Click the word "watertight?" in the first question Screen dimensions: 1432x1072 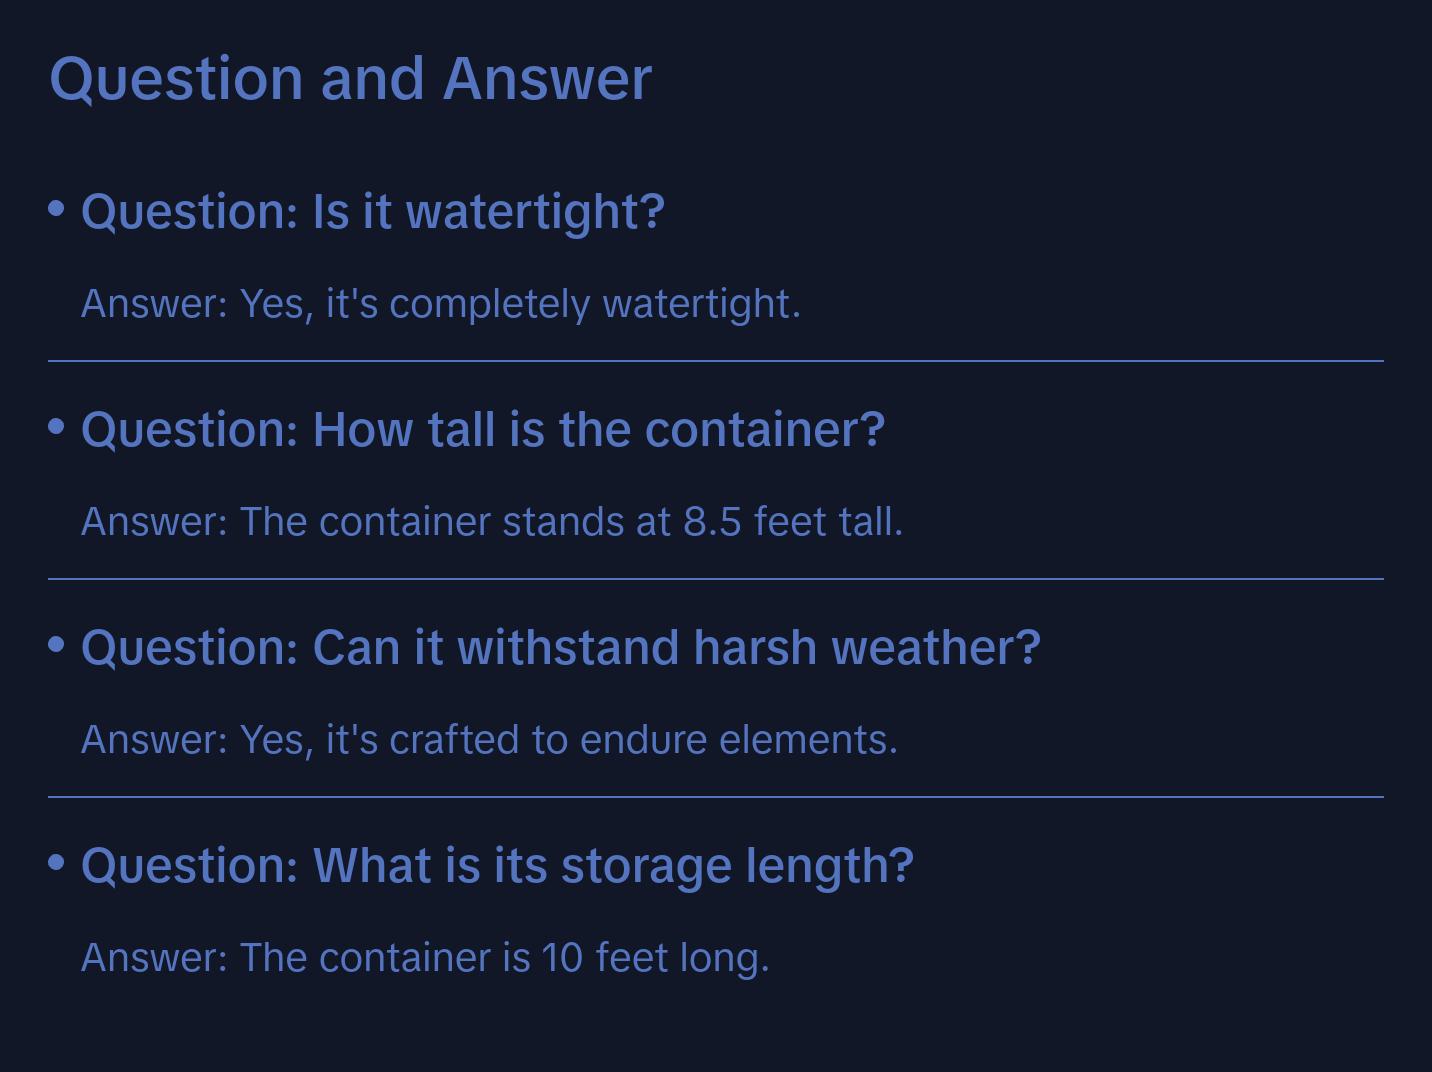(536, 212)
